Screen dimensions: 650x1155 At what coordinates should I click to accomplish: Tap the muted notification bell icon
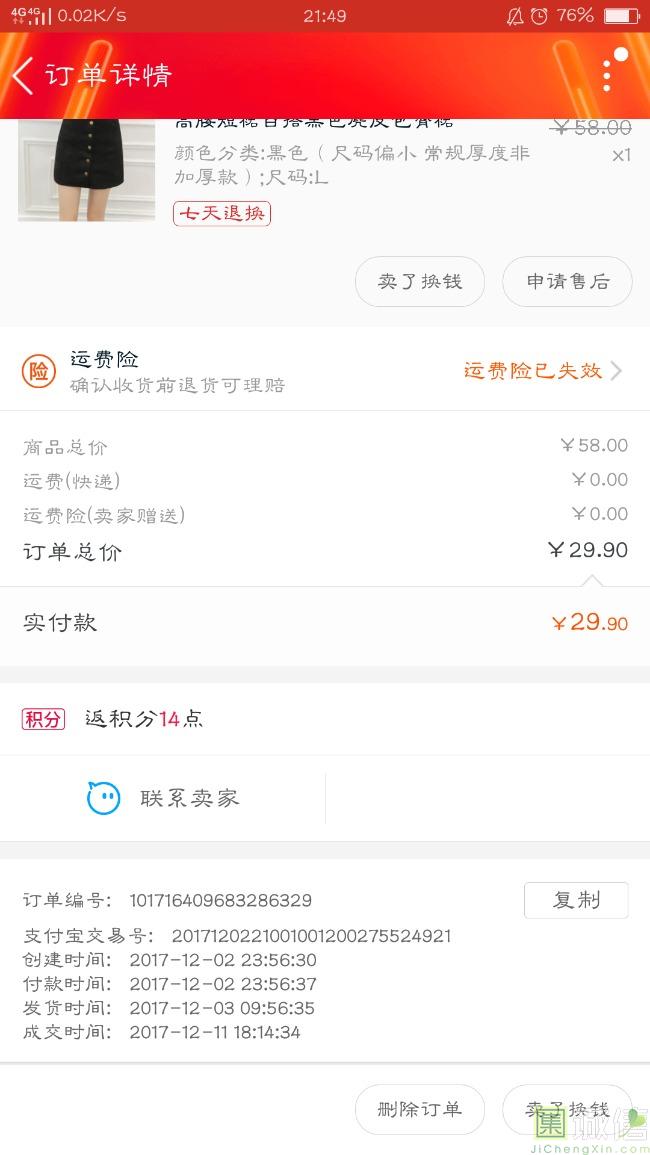pyautogui.click(x=514, y=16)
